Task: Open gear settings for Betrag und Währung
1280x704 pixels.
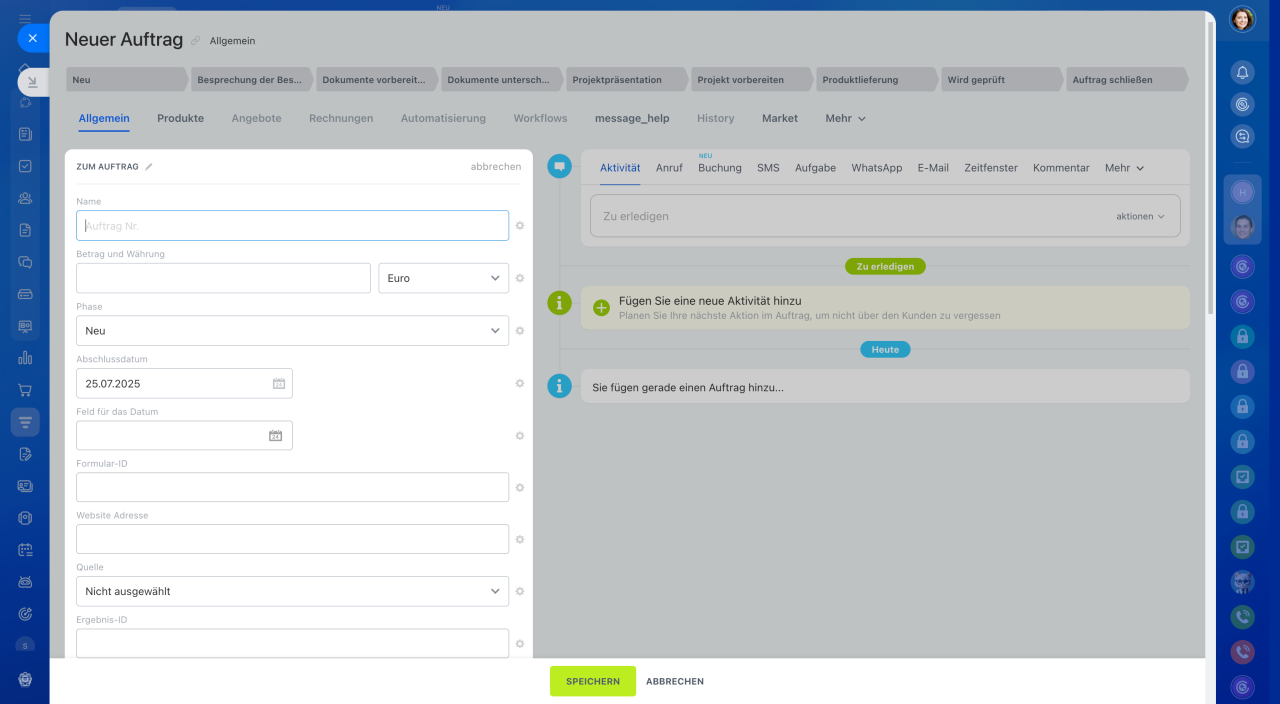Action: pyautogui.click(x=520, y=278)
